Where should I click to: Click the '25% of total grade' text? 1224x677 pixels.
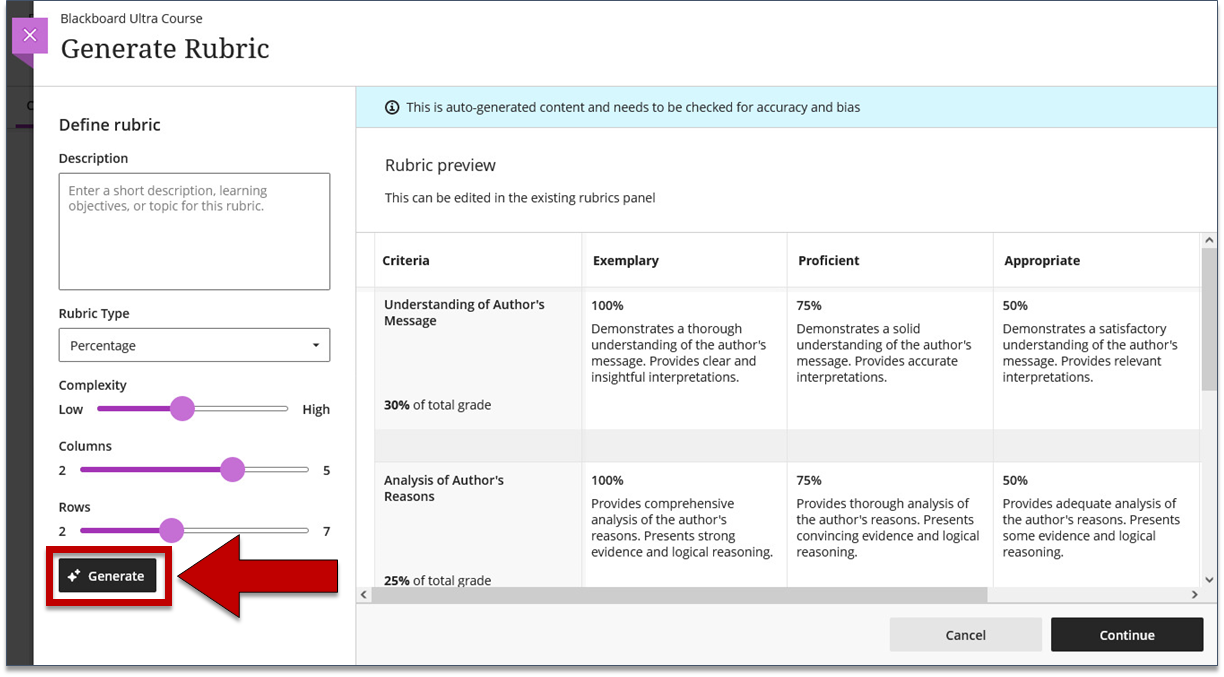437,580
